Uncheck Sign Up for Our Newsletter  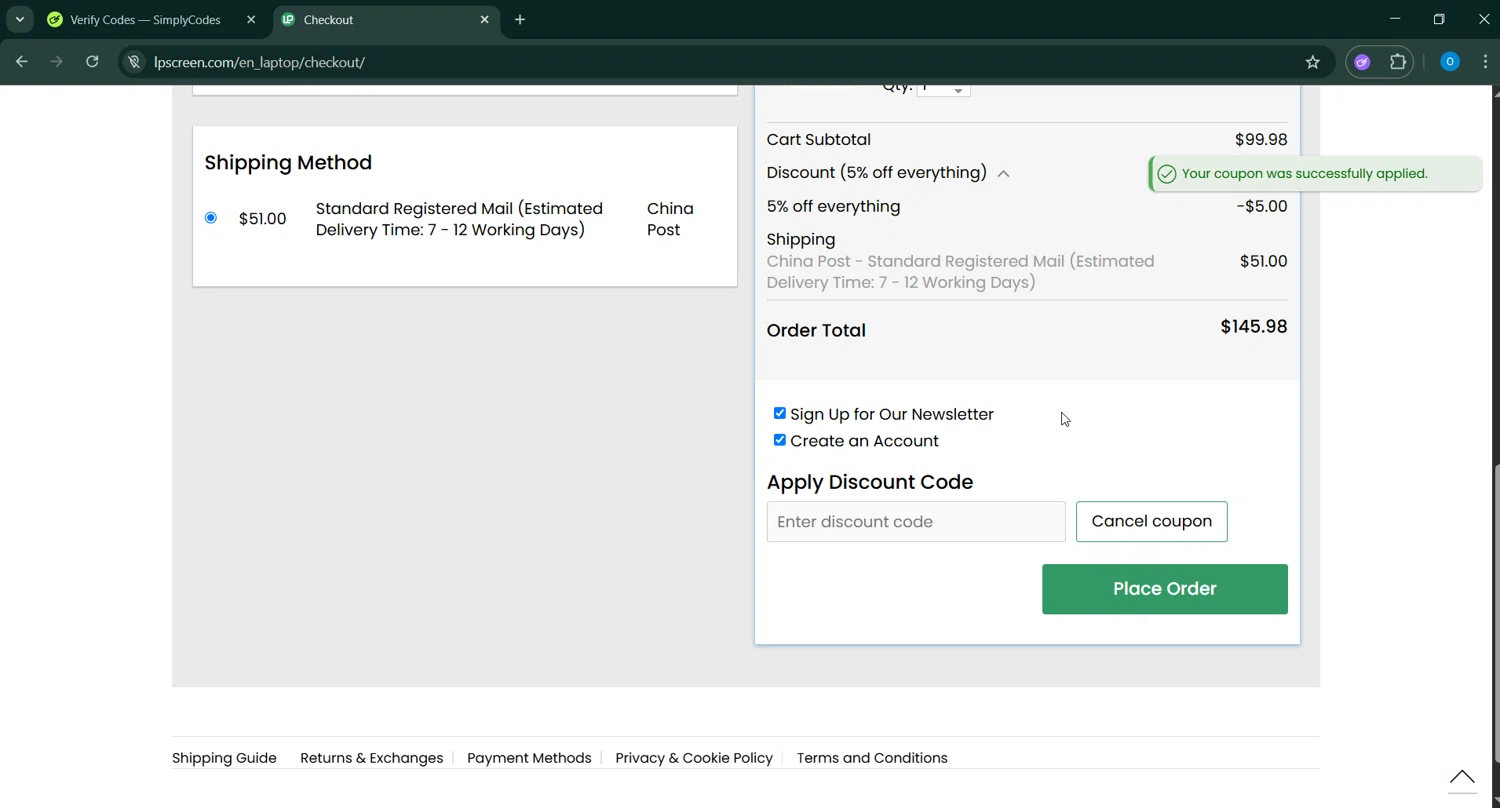point(780,413)
